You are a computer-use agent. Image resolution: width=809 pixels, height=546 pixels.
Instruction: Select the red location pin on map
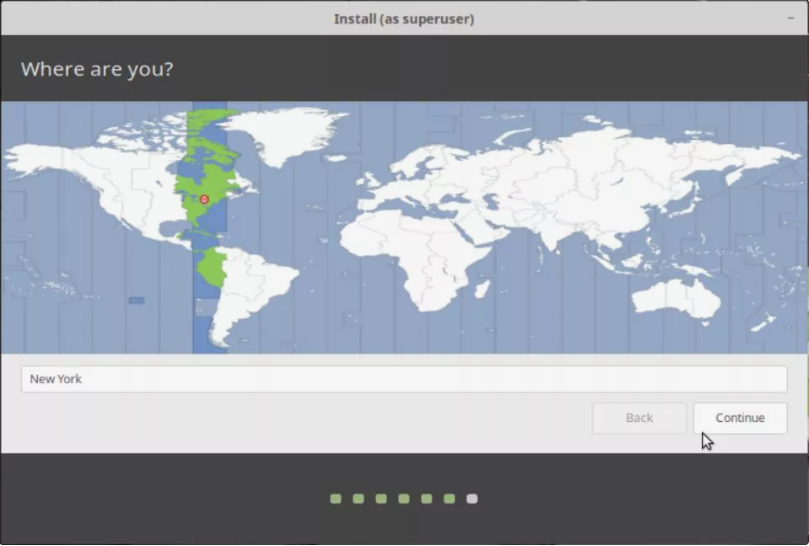[204, 199]
